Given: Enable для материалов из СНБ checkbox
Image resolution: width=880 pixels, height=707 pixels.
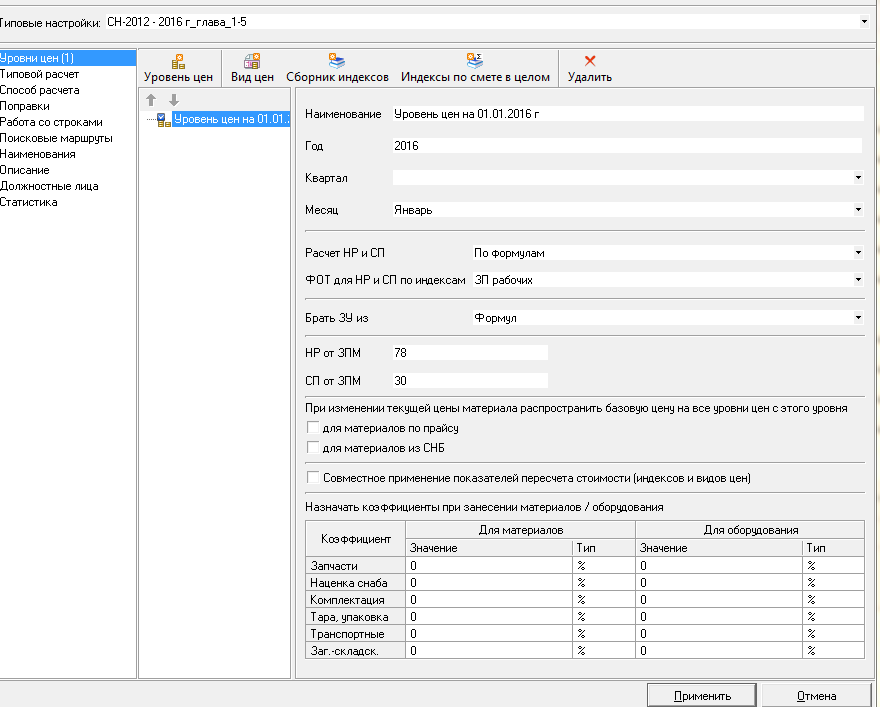Looking at the screenshot, I should 313,447.
